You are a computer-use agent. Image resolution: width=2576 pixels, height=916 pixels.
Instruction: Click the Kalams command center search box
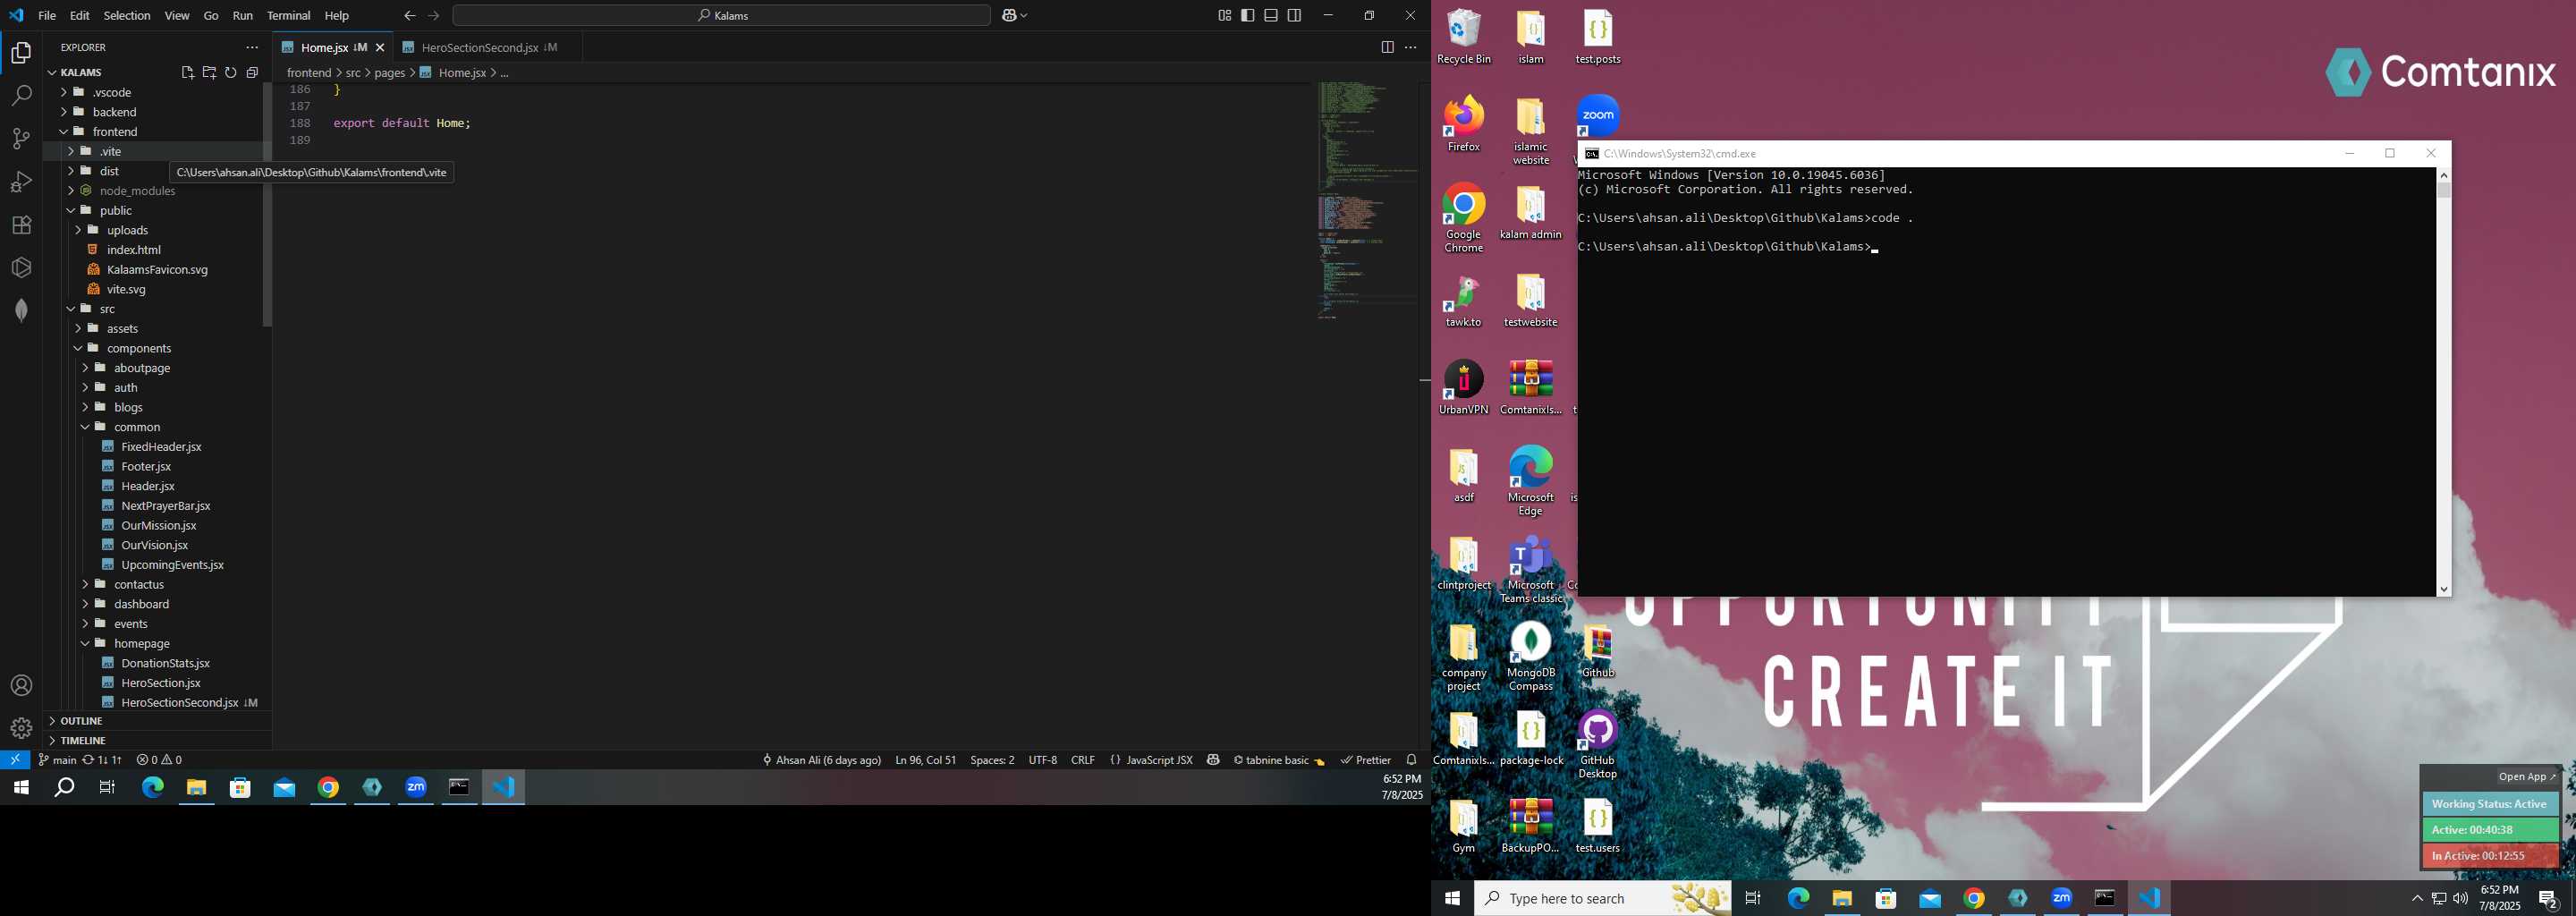[722, 15]
